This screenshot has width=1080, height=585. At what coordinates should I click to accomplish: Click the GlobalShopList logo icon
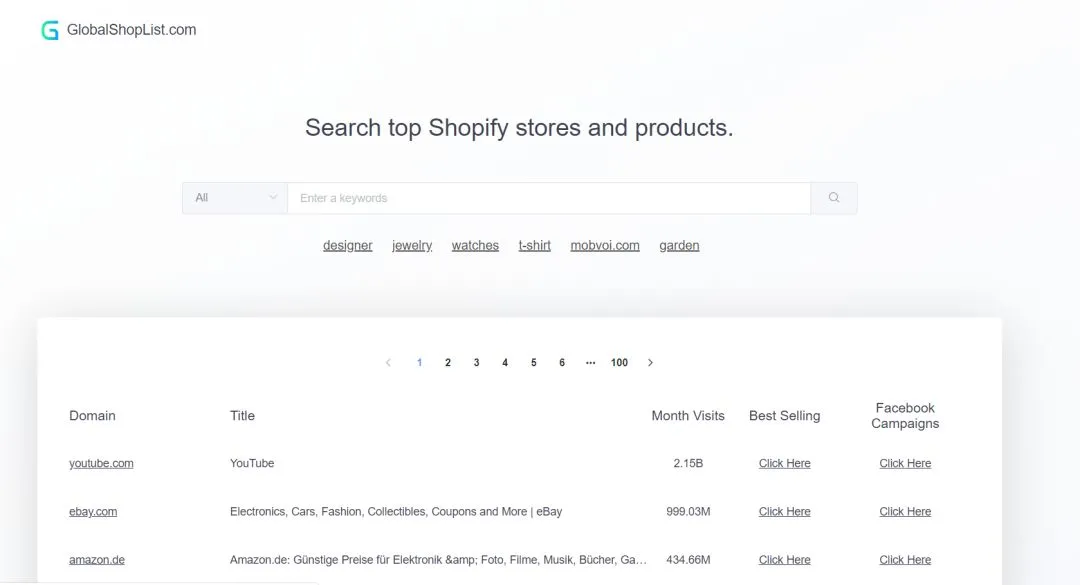coord(50,30)
